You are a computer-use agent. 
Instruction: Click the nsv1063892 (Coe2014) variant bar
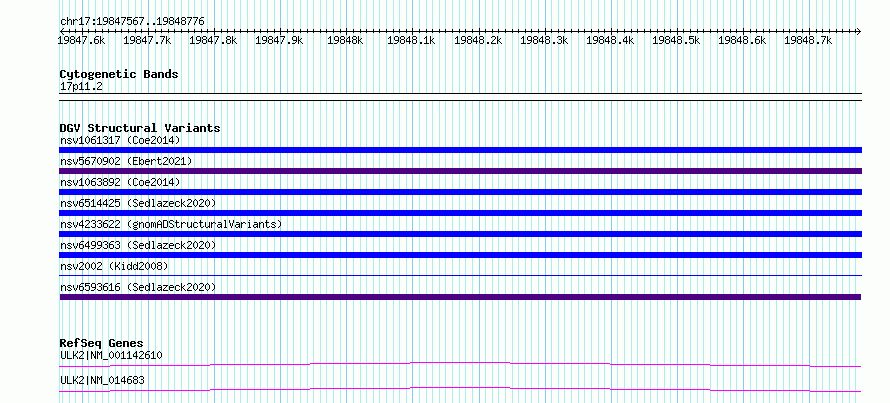[460, 192]
